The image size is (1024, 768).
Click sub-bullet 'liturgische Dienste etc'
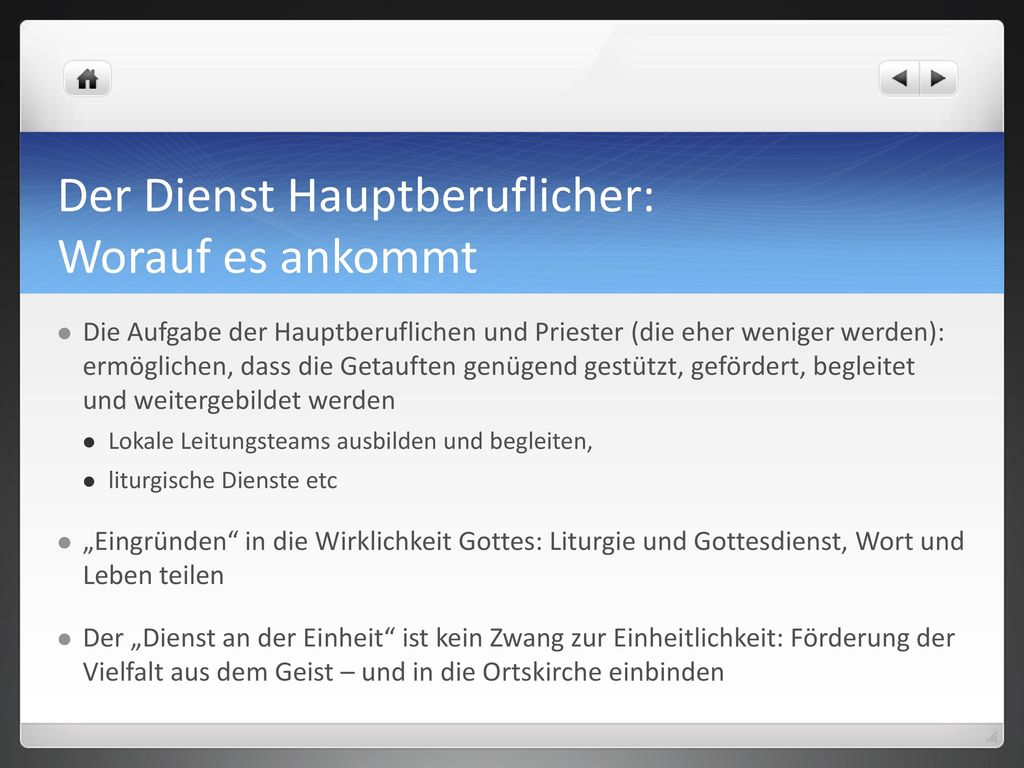point(223,481)
